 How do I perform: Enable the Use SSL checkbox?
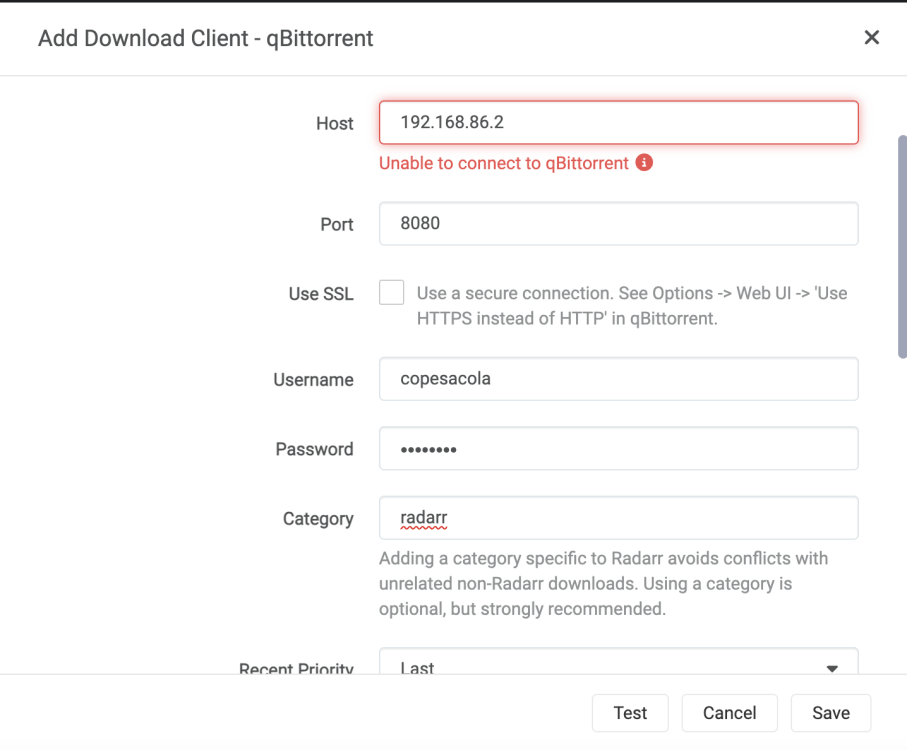392,293
